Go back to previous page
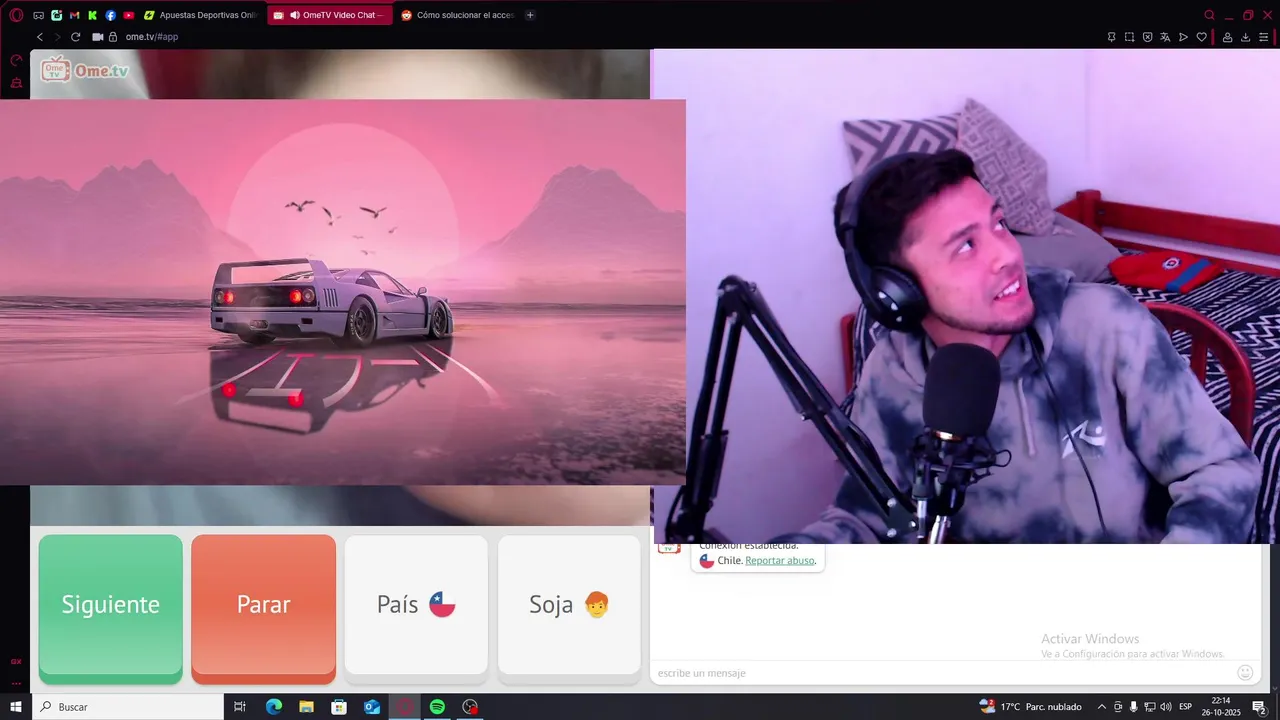1280x720 pixels. (x=40, y=37)
